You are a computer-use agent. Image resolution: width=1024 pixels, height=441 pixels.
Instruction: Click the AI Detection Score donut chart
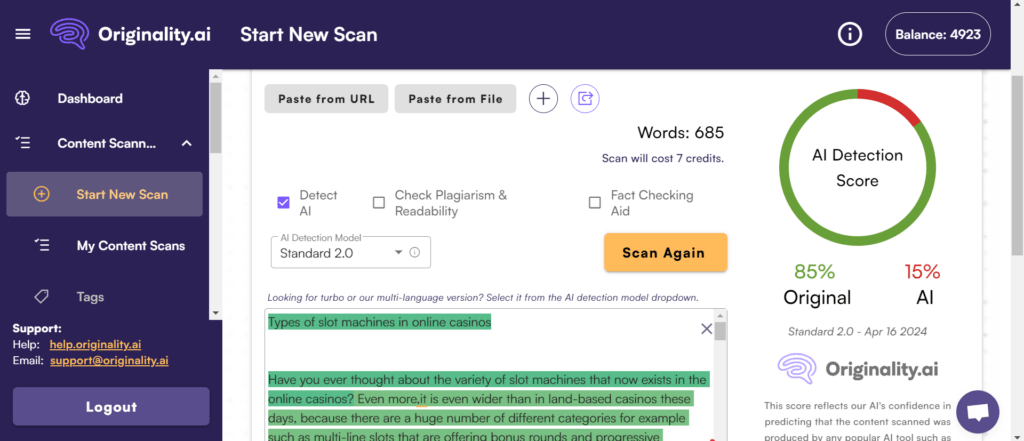tap(857, 168)
